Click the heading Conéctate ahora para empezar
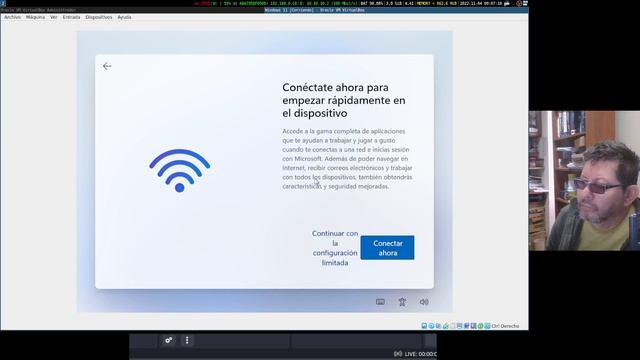The height and width of the screenshot is (360, 640). coord(344,100)
